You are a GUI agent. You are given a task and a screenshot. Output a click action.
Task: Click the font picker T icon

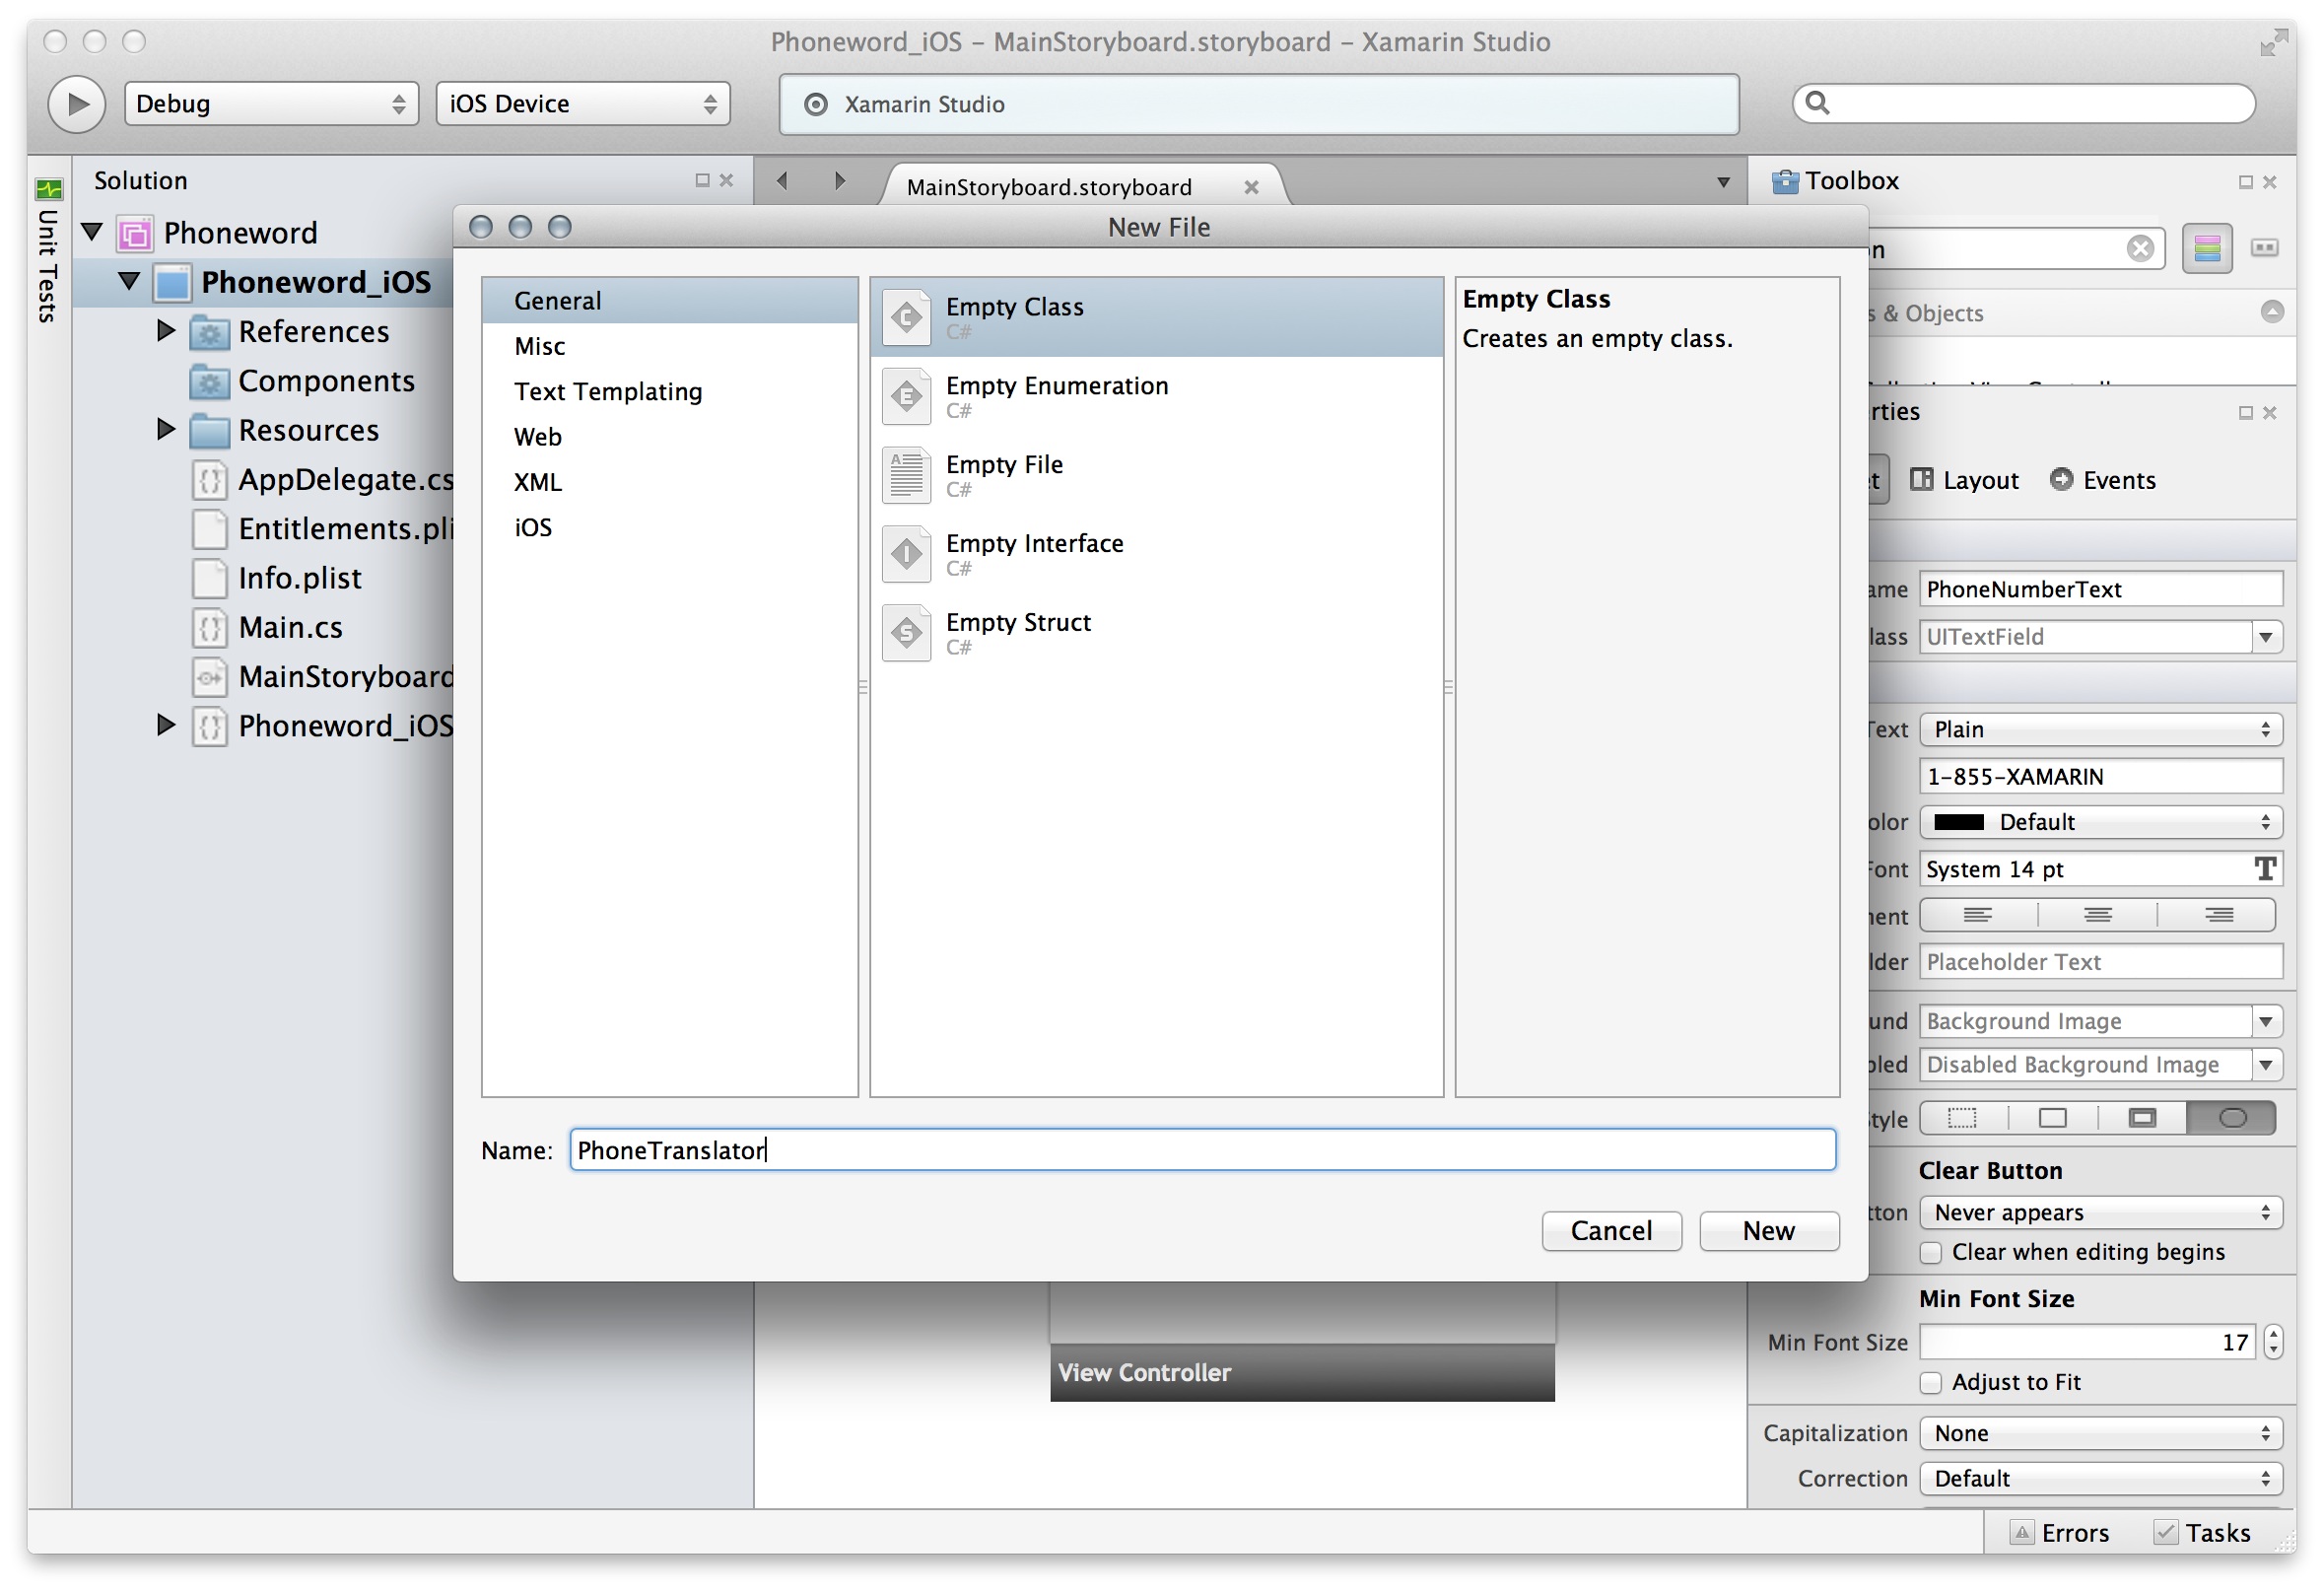[x=2265, y=869]
